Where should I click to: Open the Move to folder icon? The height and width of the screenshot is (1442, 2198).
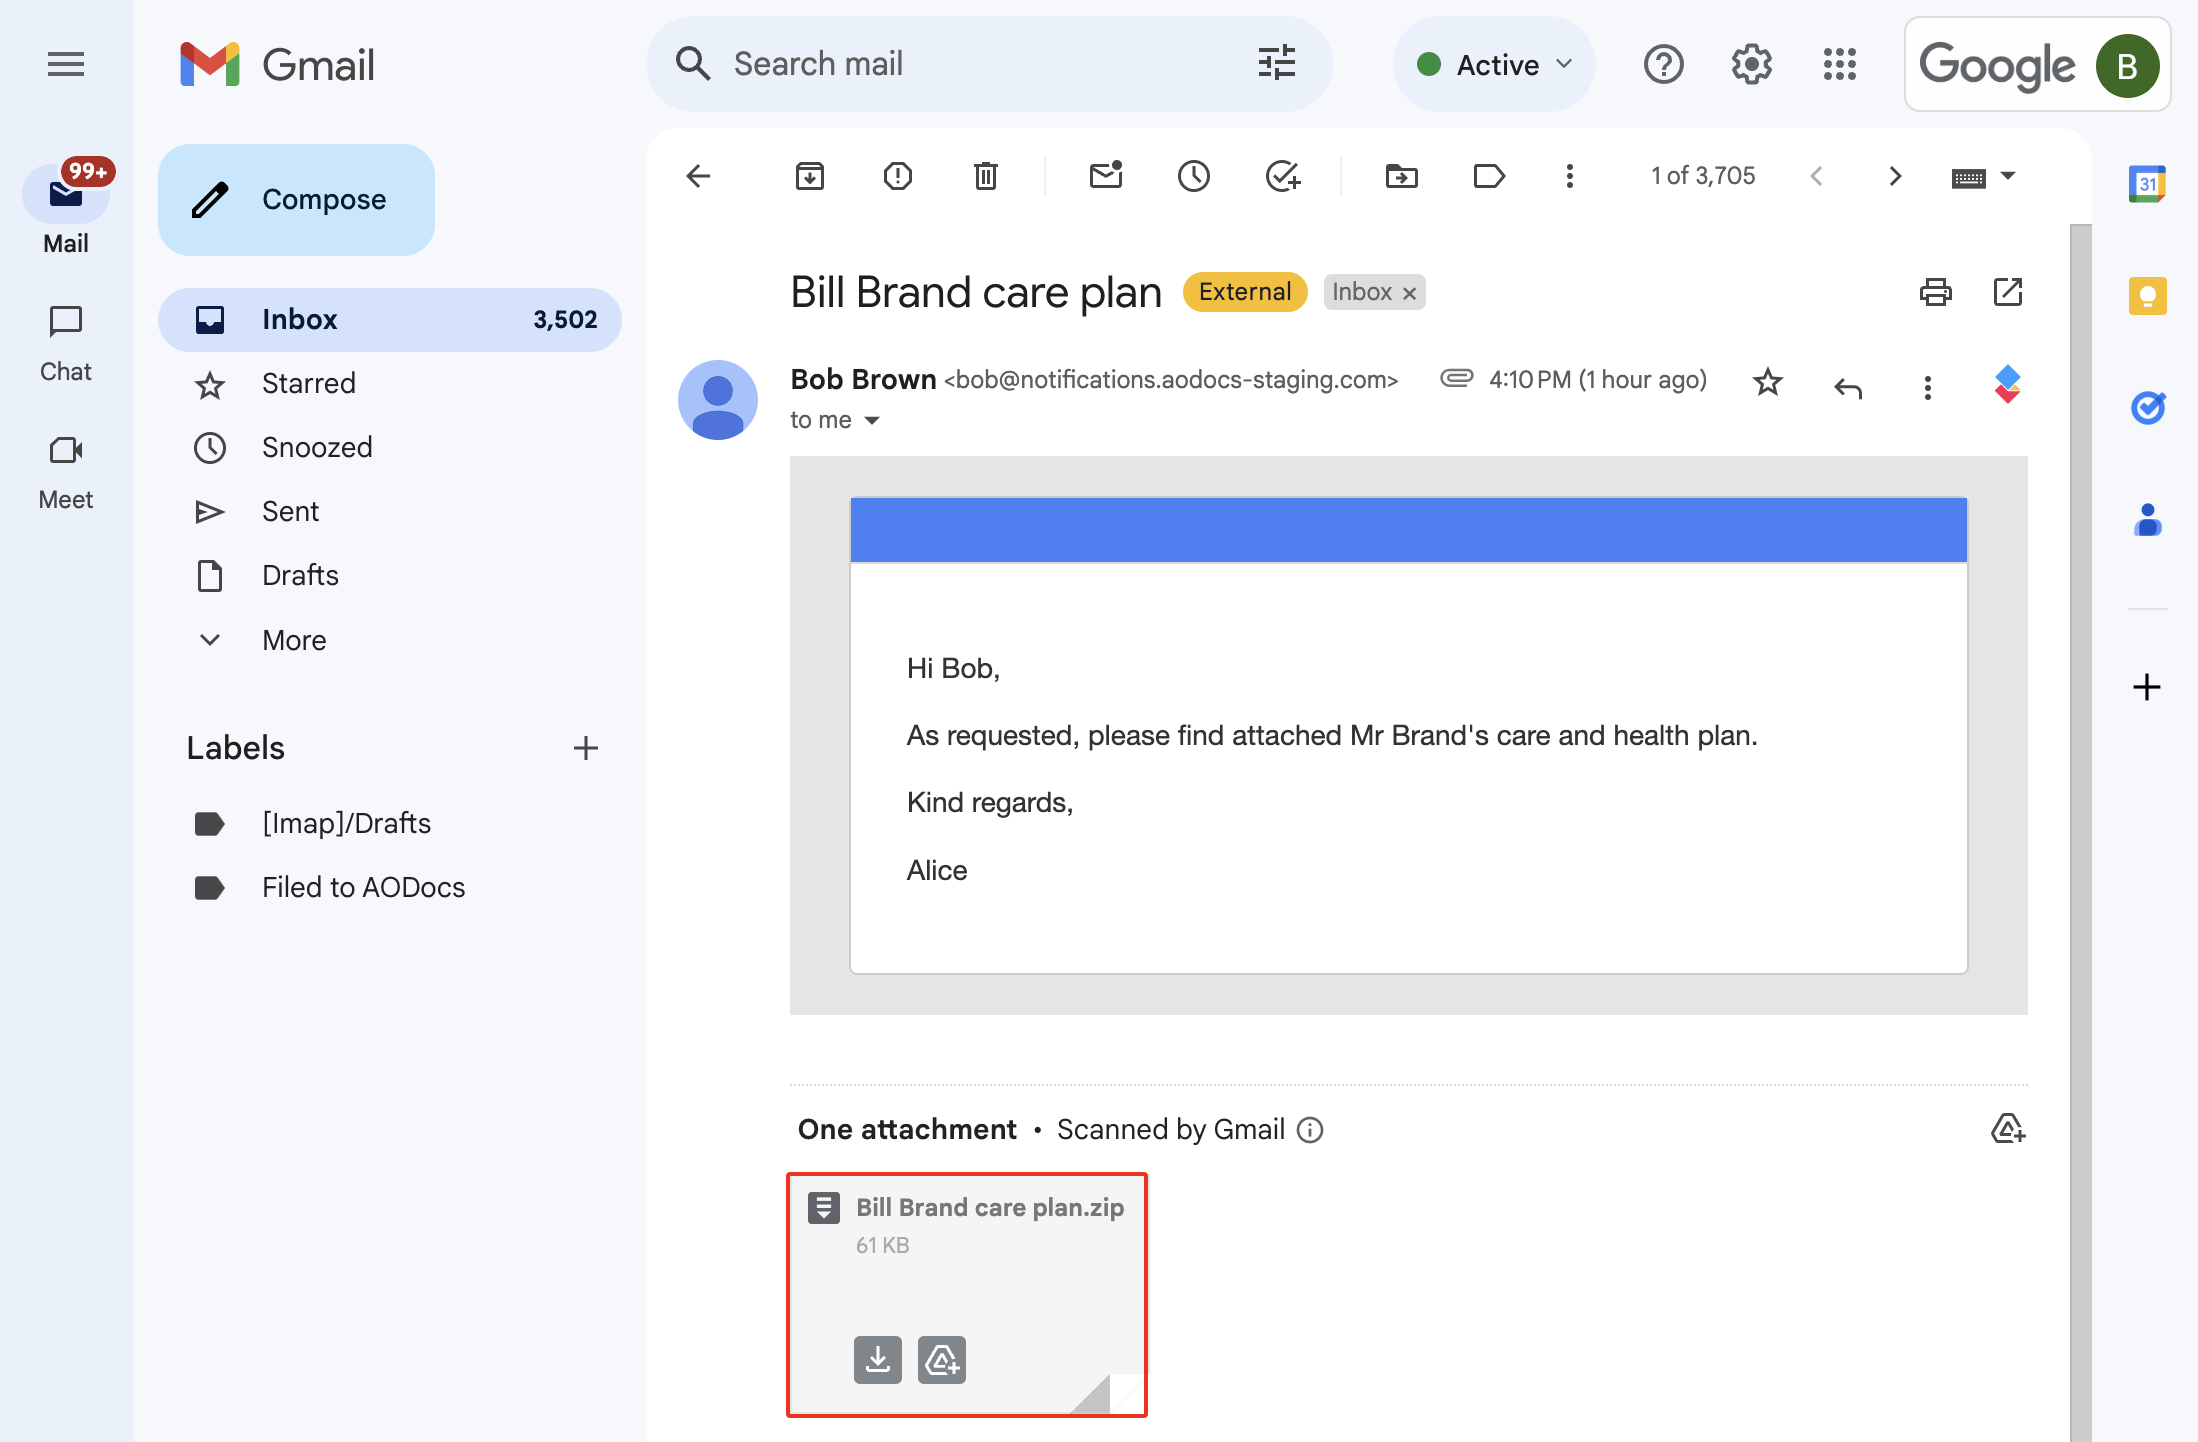[1402, 176]
